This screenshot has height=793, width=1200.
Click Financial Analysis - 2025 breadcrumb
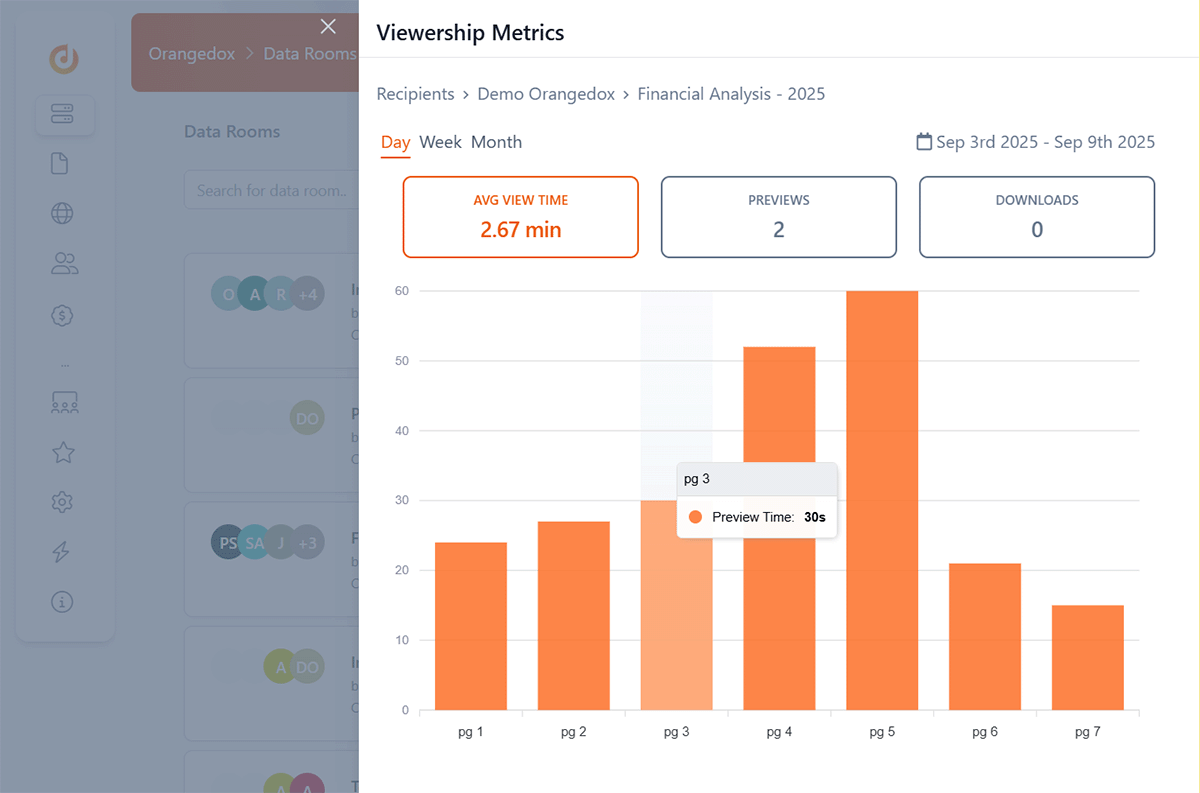point(731,94)
